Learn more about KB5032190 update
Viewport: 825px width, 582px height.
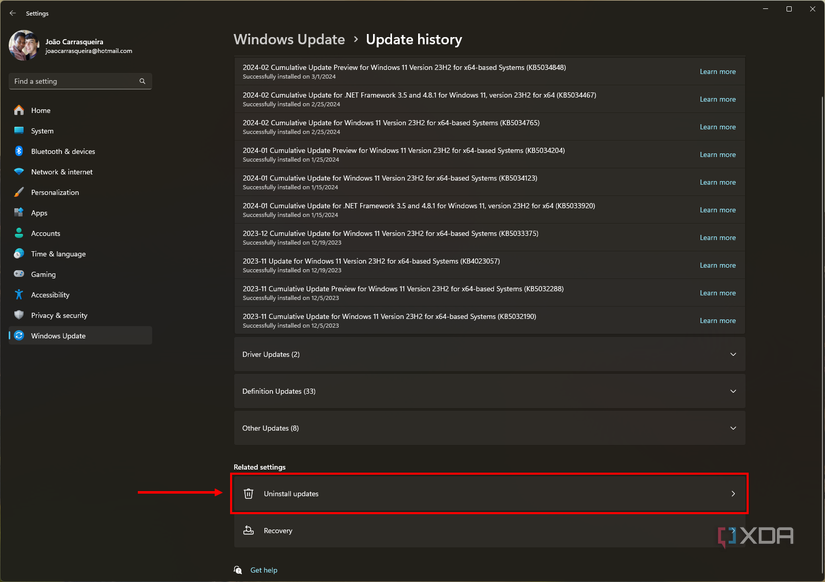717,321
